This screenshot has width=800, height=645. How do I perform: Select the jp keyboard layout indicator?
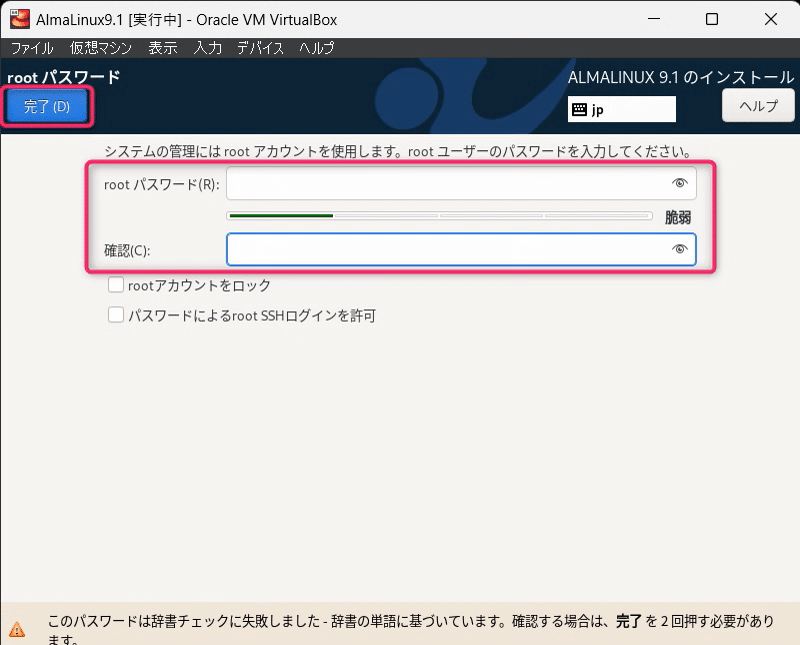point(621,109)
